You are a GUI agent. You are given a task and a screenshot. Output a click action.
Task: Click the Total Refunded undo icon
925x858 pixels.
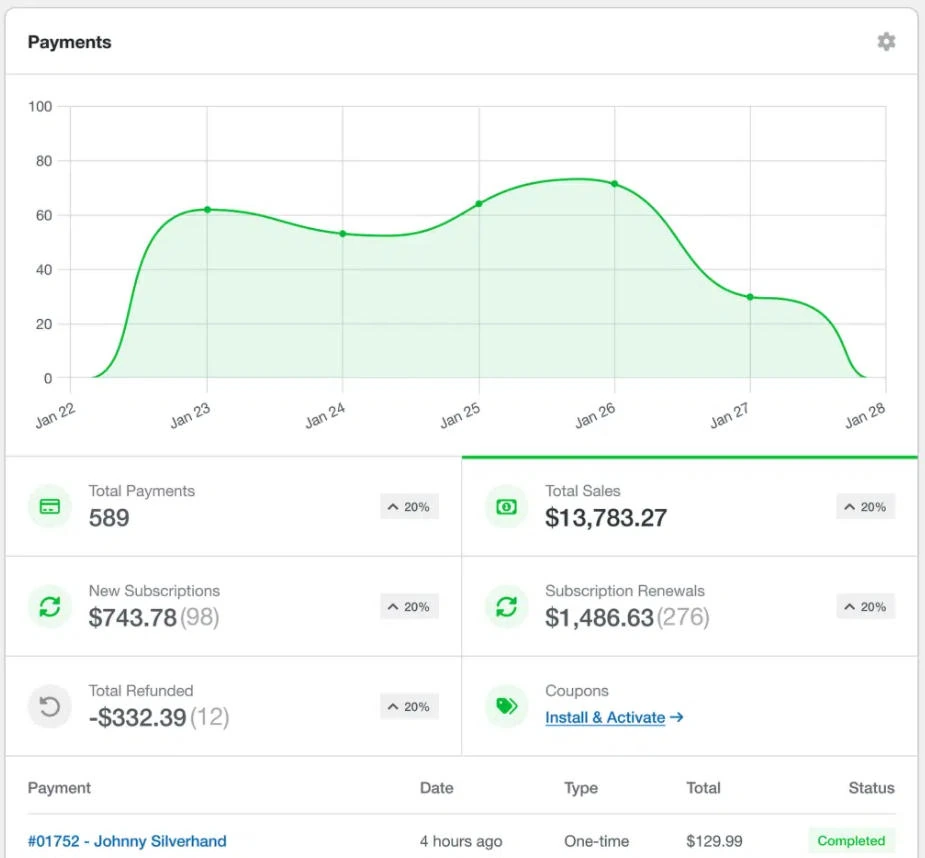coord(50,706)
